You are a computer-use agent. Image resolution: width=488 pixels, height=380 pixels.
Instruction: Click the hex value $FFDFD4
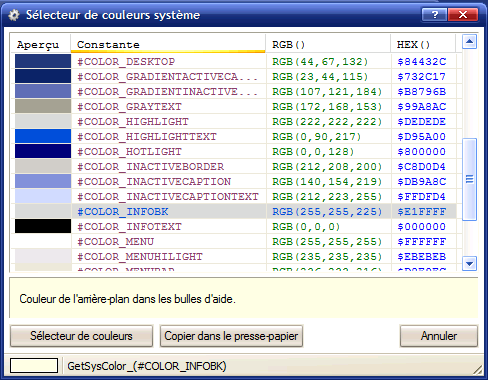(x=421, y=197)
